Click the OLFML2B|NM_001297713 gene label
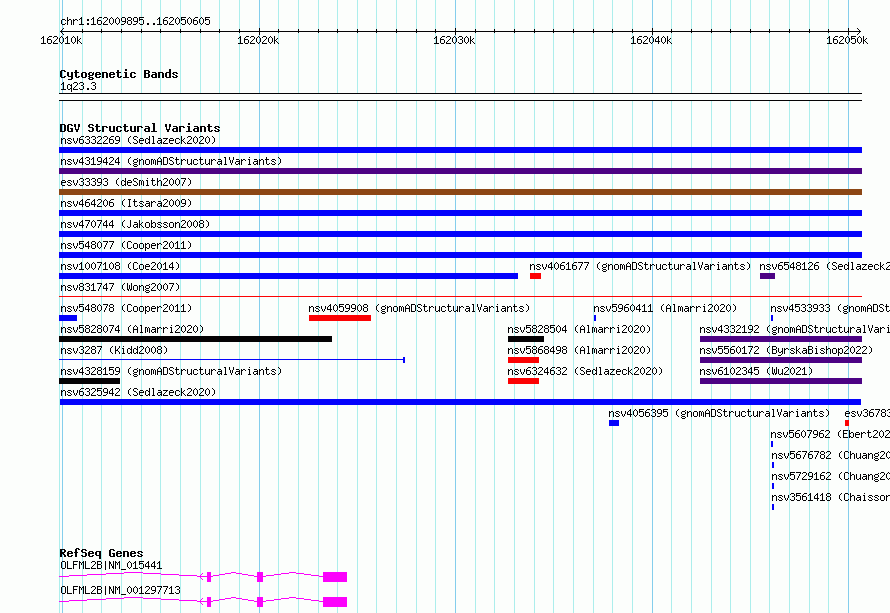The image size is (890, 613). (120, 590)
